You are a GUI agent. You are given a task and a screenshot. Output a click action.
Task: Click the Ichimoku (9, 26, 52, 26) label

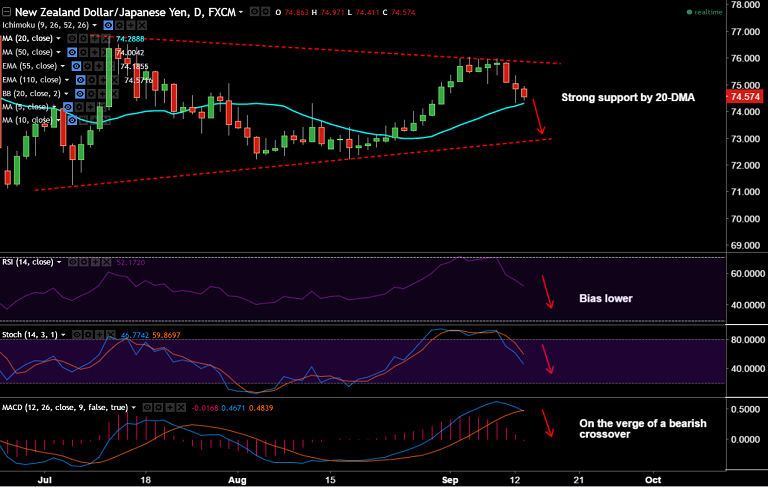pyautogui.click(x=46, y=25)
